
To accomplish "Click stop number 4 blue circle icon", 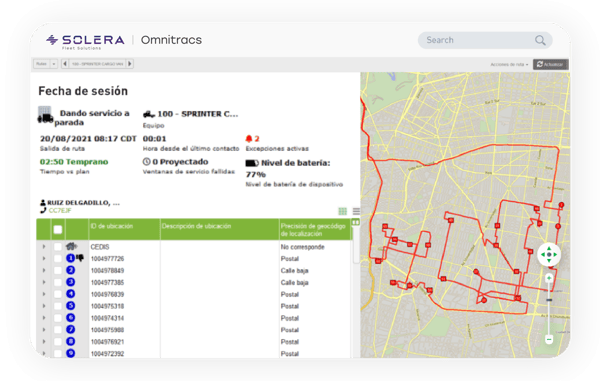I will (x=70, y=294).
